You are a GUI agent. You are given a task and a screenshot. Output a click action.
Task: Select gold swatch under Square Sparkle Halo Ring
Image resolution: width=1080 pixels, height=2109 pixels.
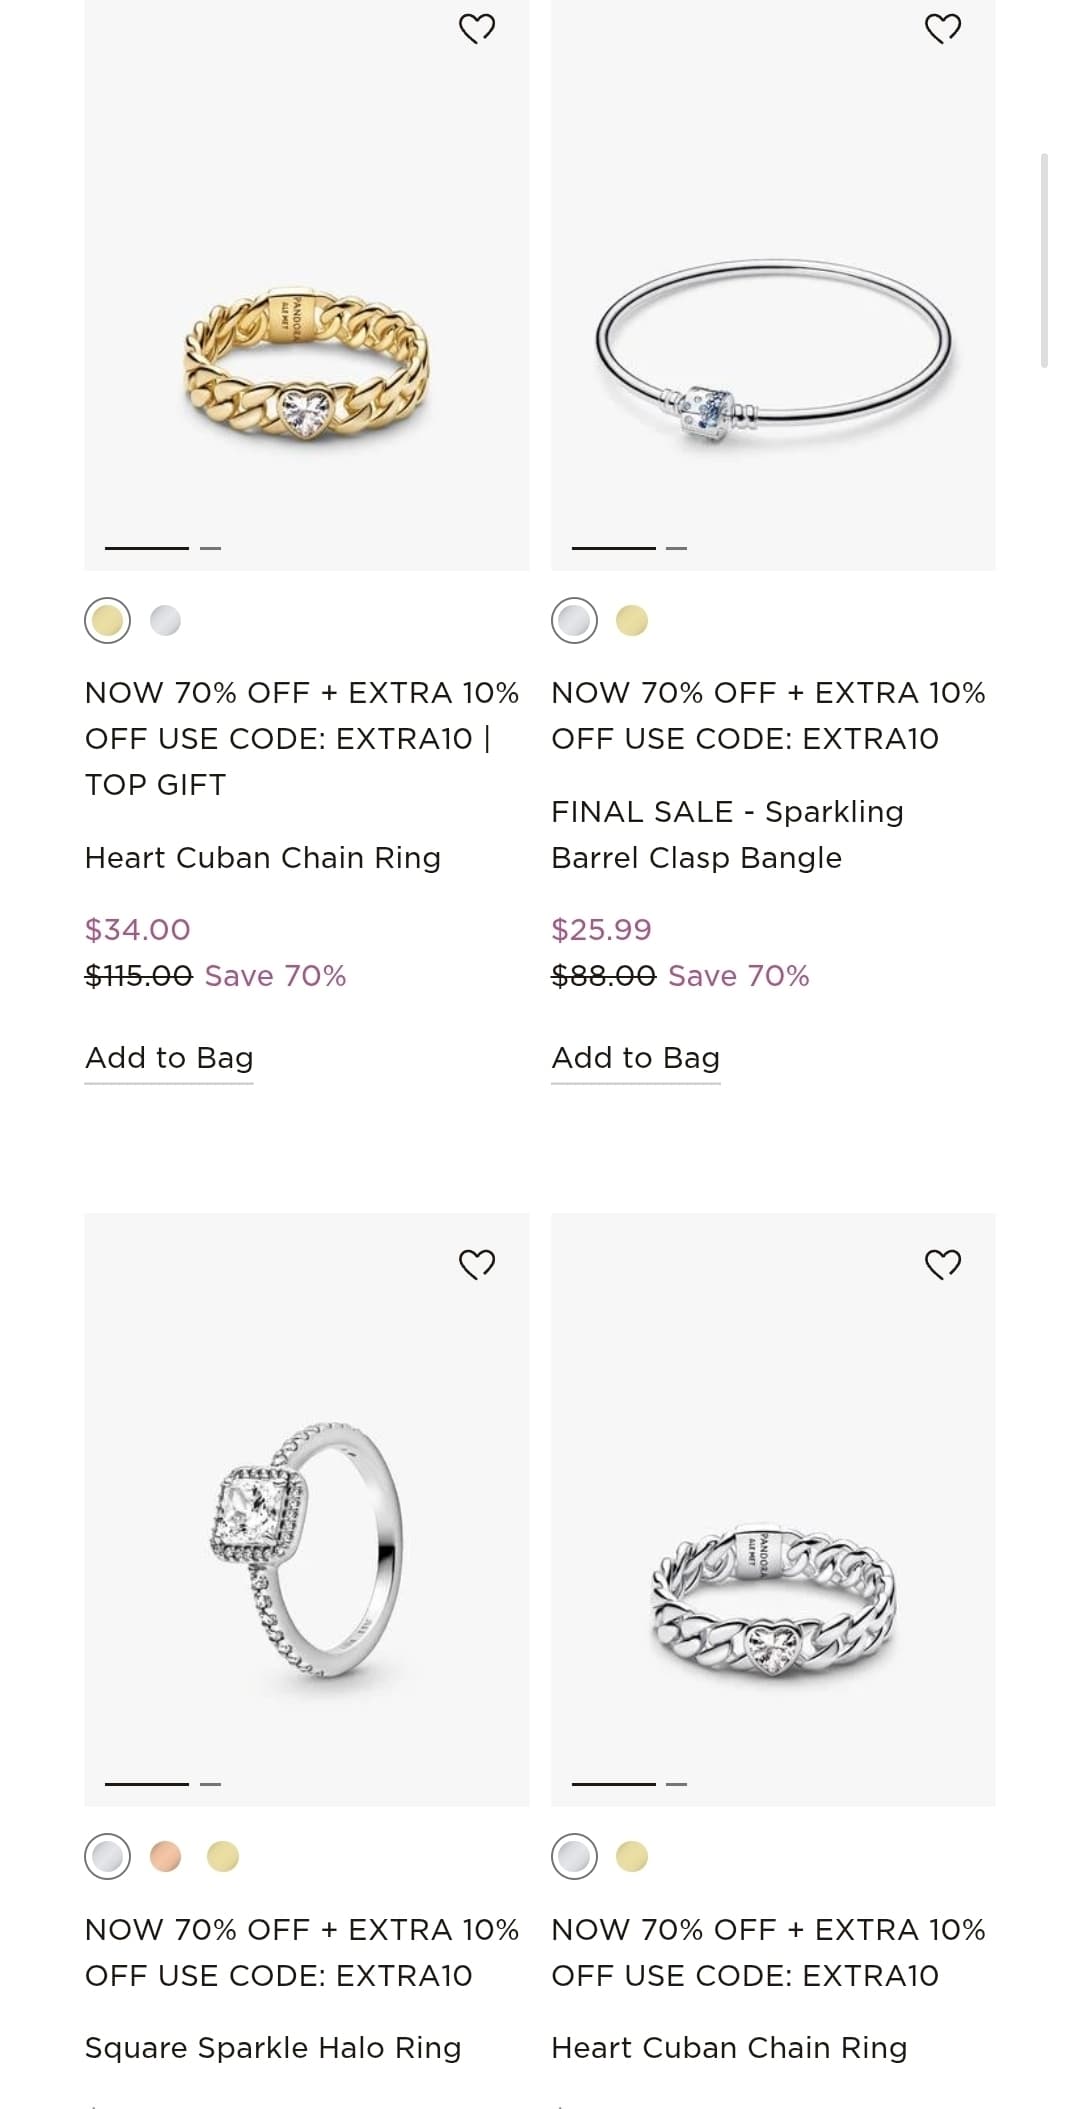(x=223, y=1857)
